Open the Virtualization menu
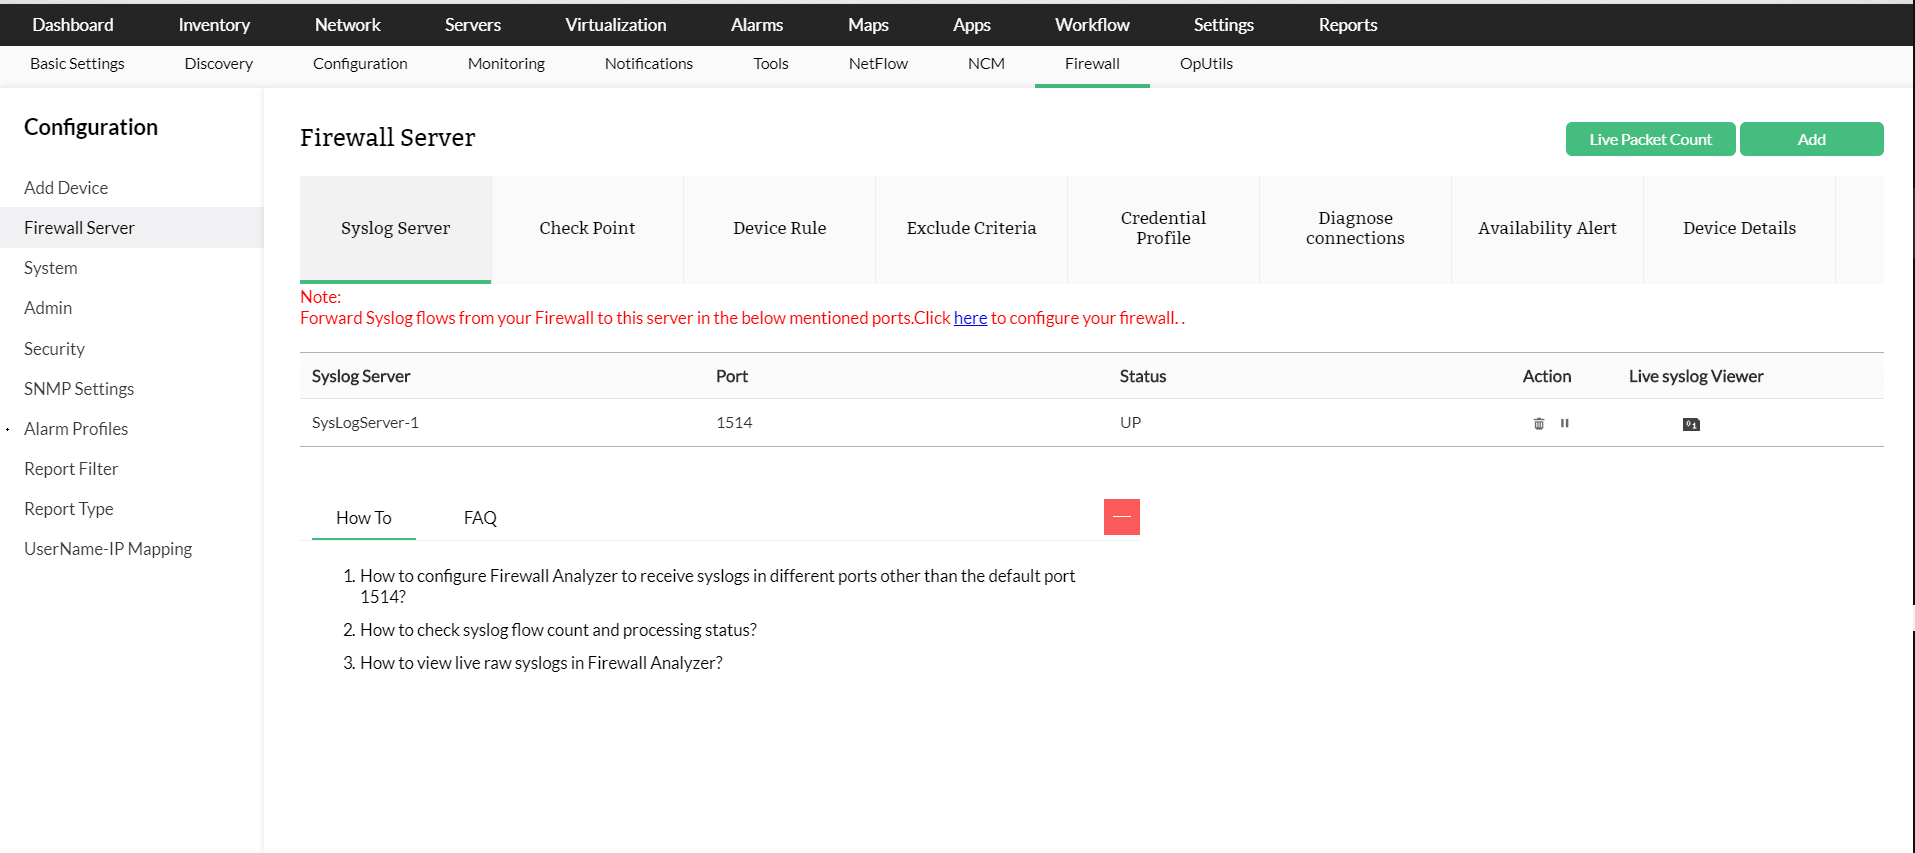The width and height of the screenshot is (1915, 853). 616,25
